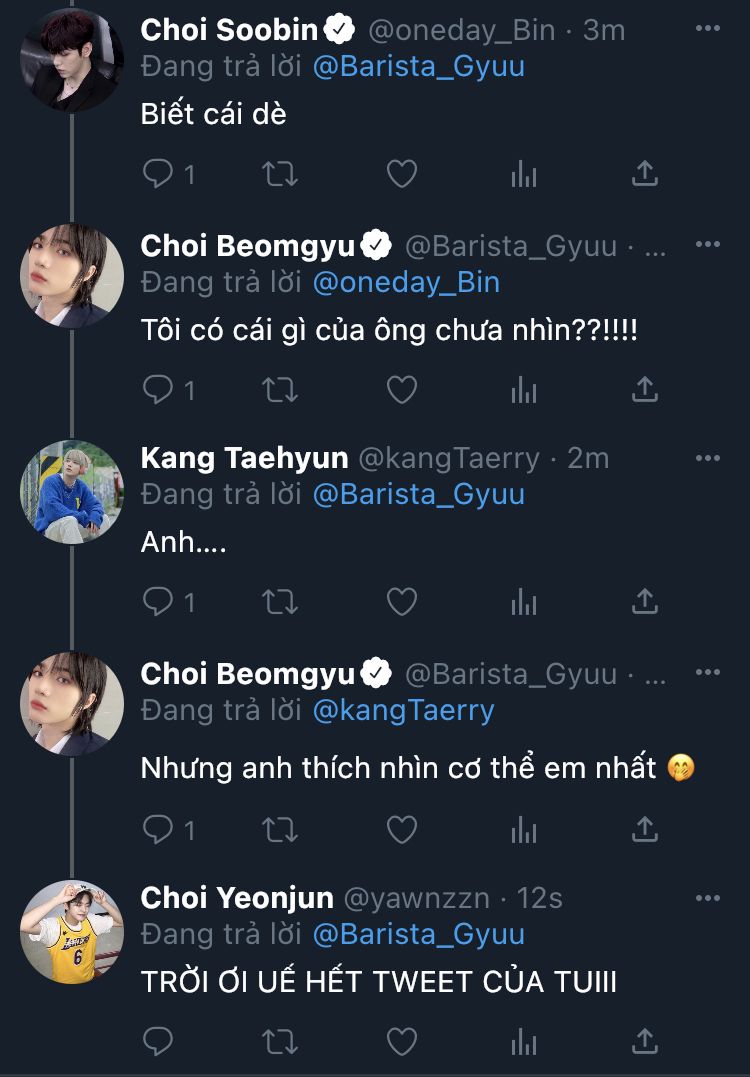This screenshot has height=1077, width=750.
Task: Reply to Kang Taehyun's "Anh...." tweet
Action: (159, 601)
